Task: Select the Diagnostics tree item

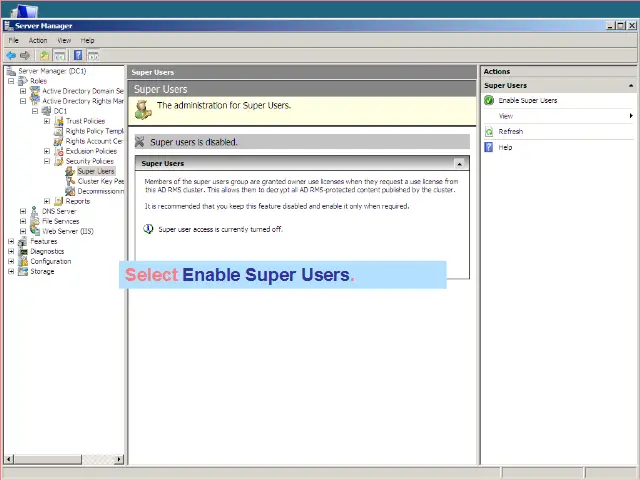Action: [x=47, y=251]
